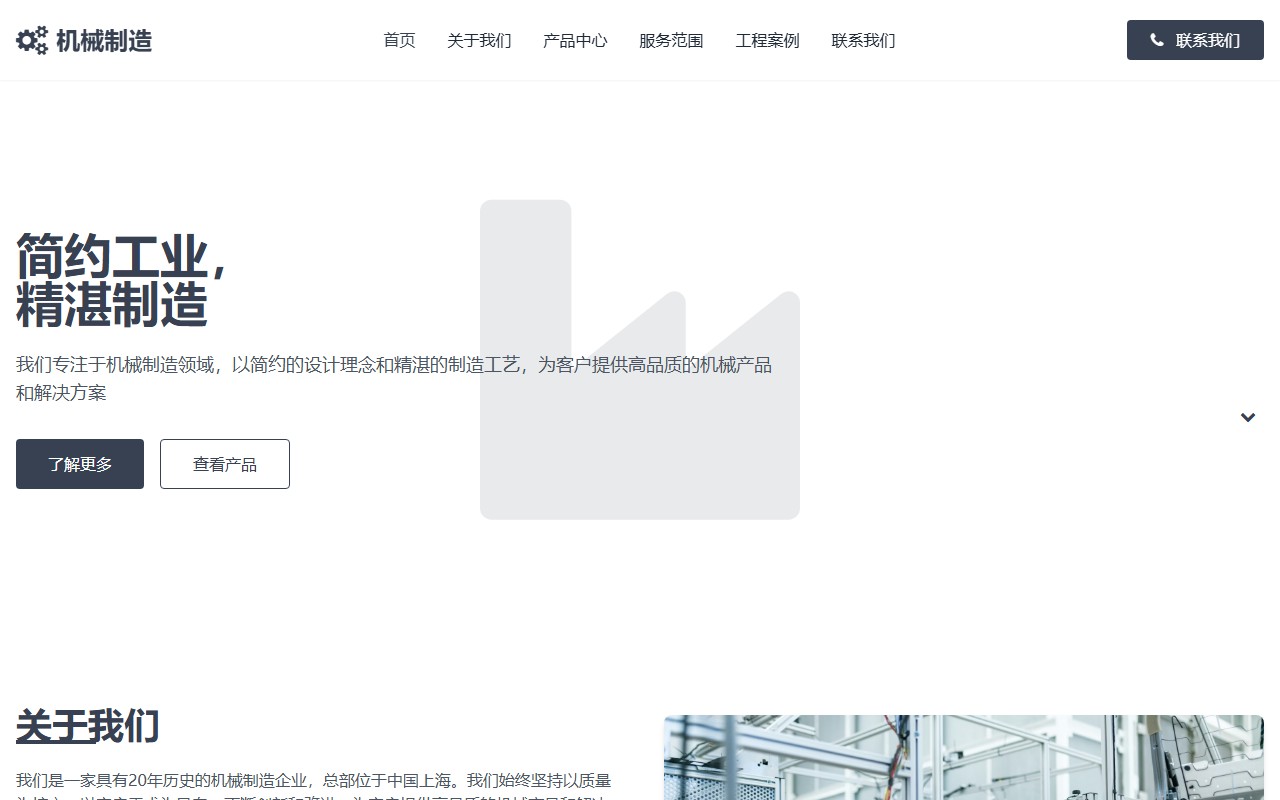
Task: Click the phone icon in the contact button
Action: click(1157, 40)
